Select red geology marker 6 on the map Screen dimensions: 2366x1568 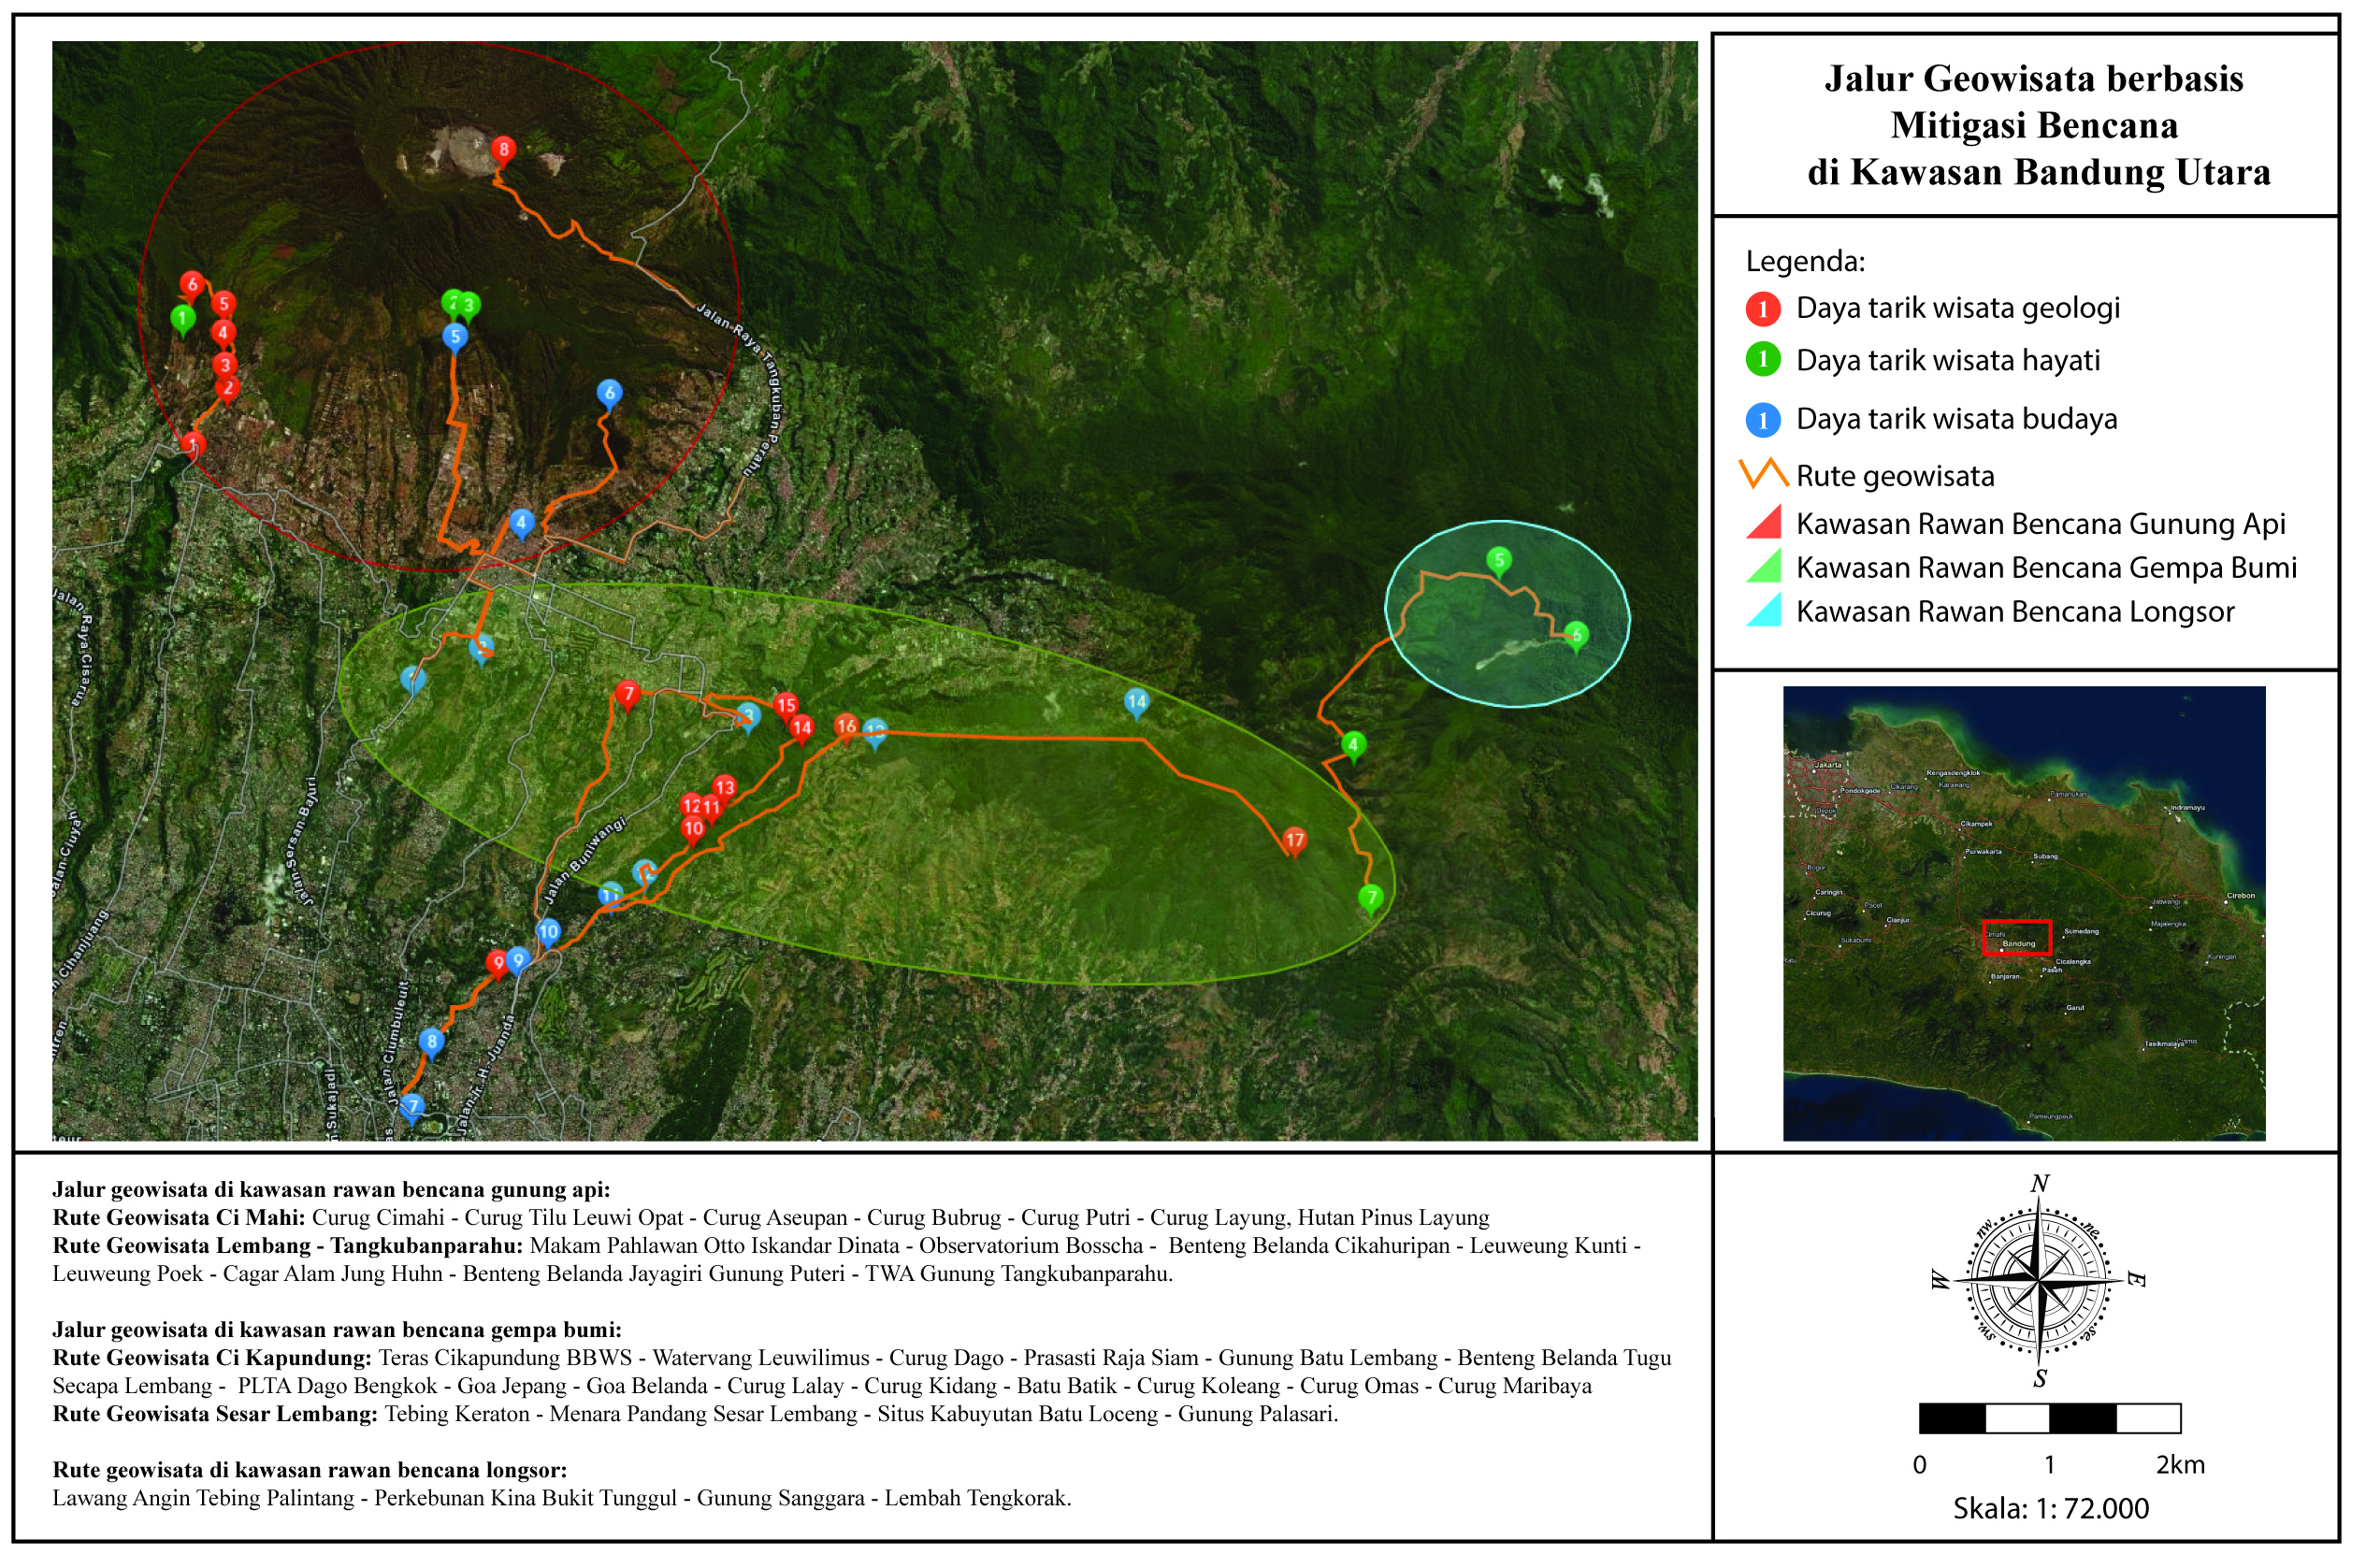193,286
